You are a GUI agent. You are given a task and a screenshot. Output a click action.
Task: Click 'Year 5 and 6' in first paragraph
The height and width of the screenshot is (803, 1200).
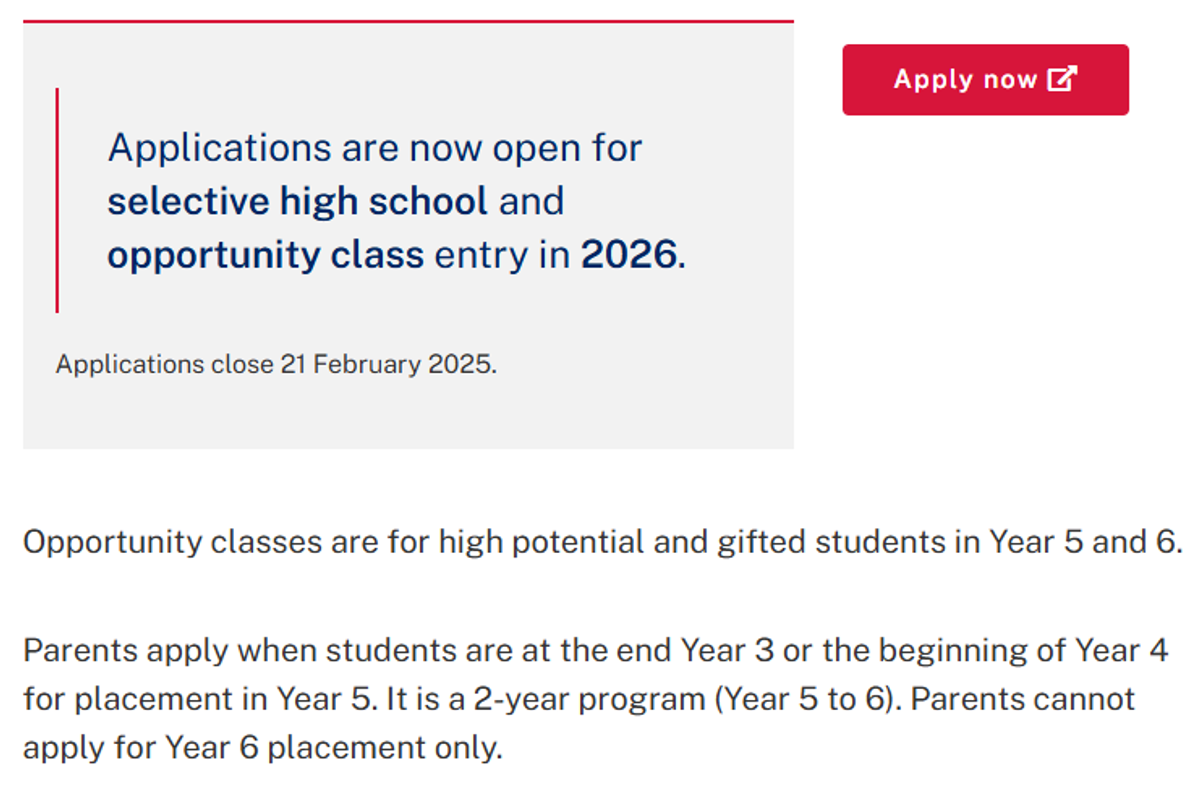[x=1086, y=543]
